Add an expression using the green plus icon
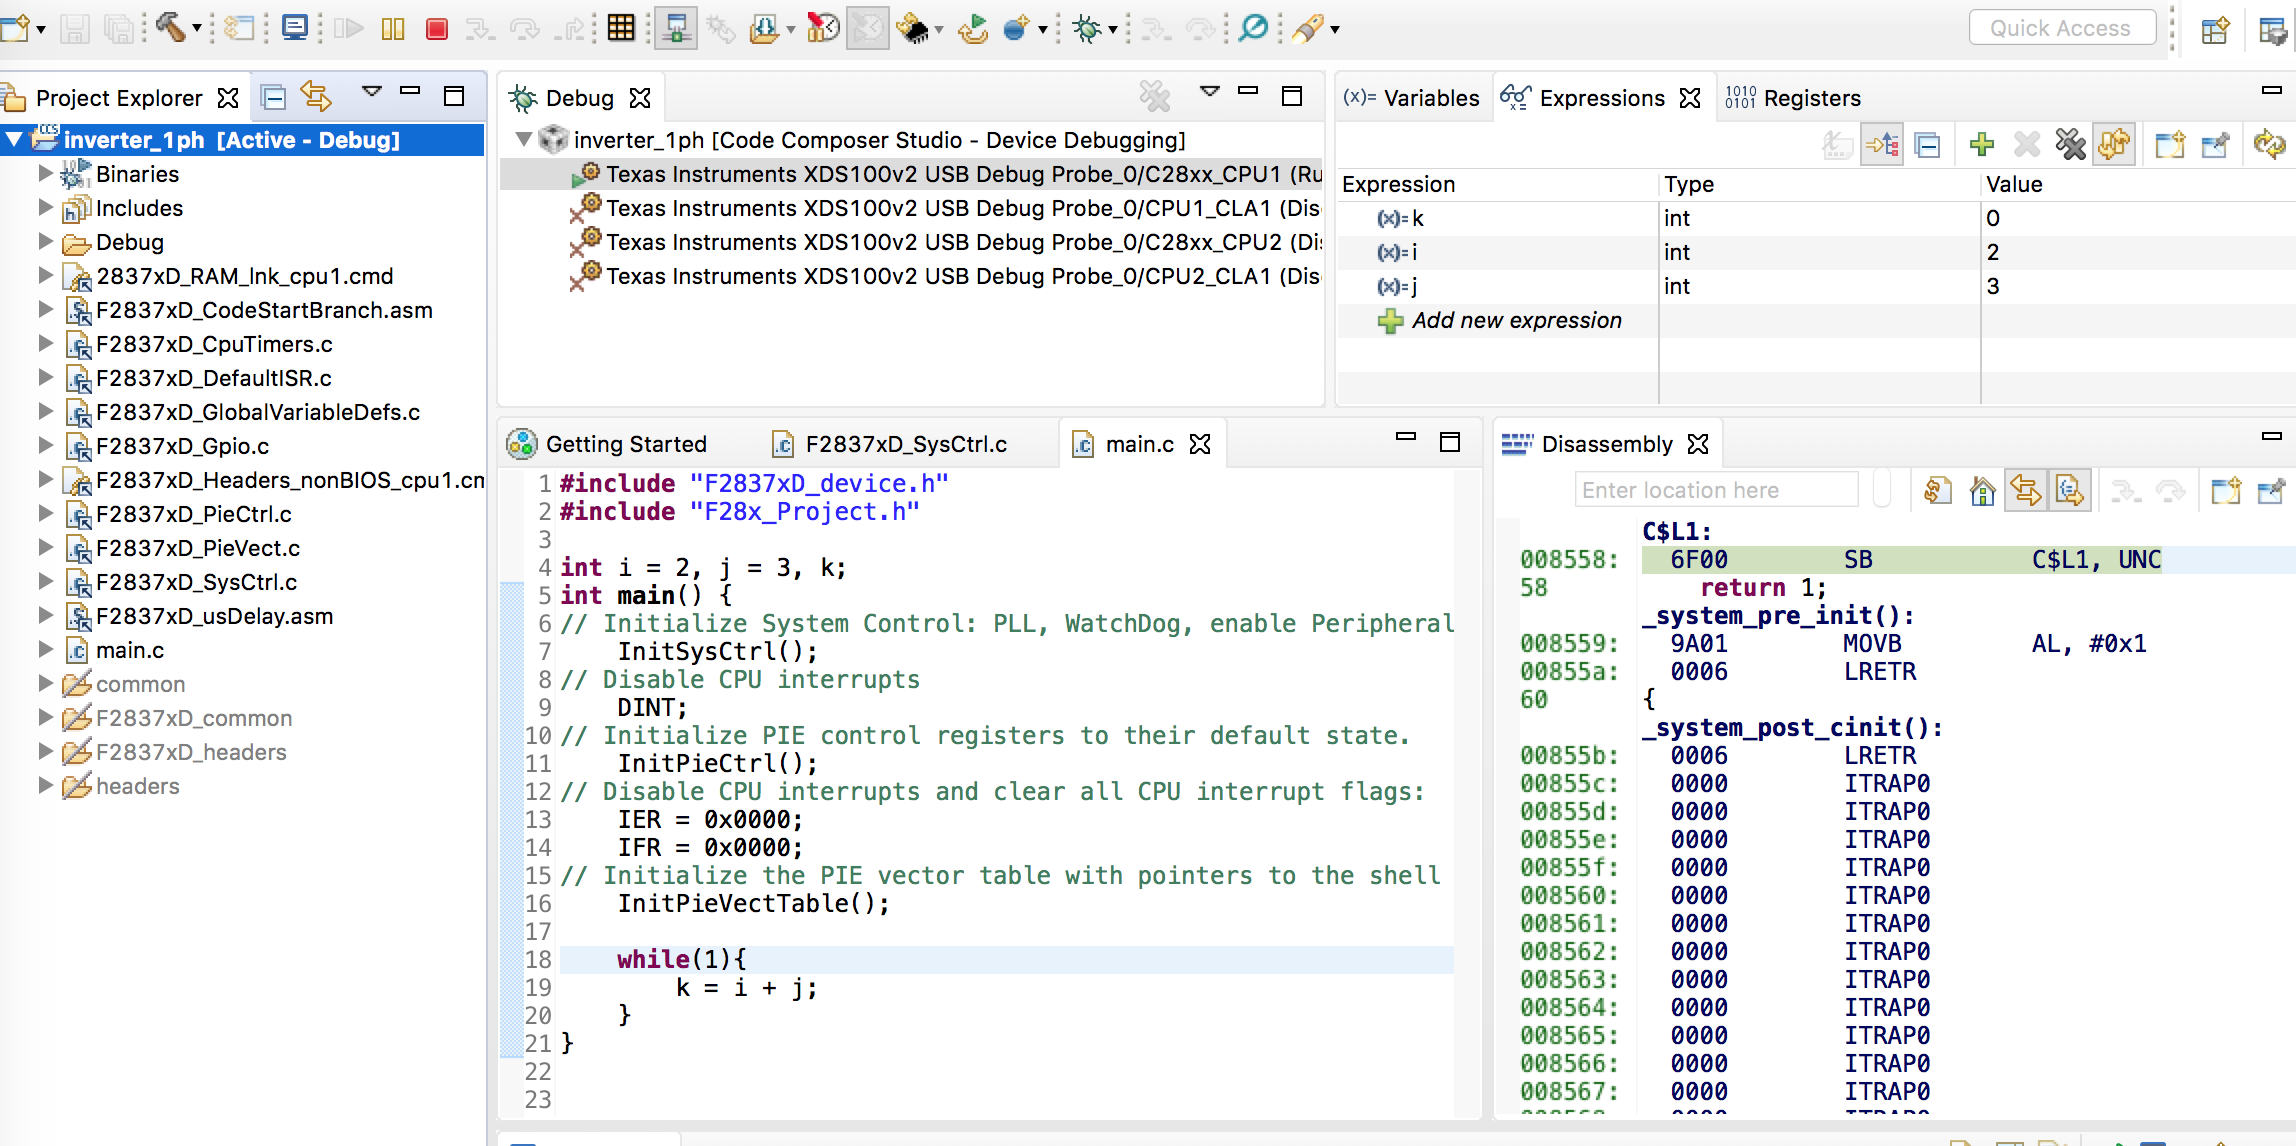The width and height of the screenshot is (2296, 1146). (x=1981, y=144)
